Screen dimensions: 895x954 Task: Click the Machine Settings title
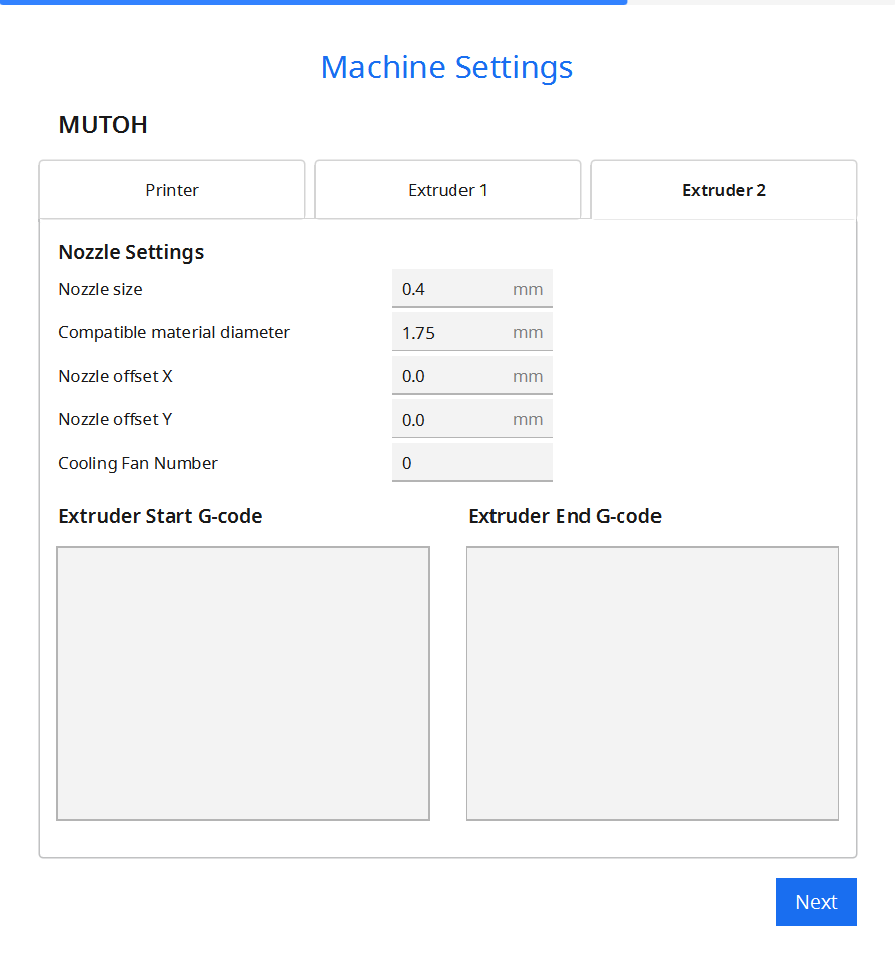(x=447, y=67)
